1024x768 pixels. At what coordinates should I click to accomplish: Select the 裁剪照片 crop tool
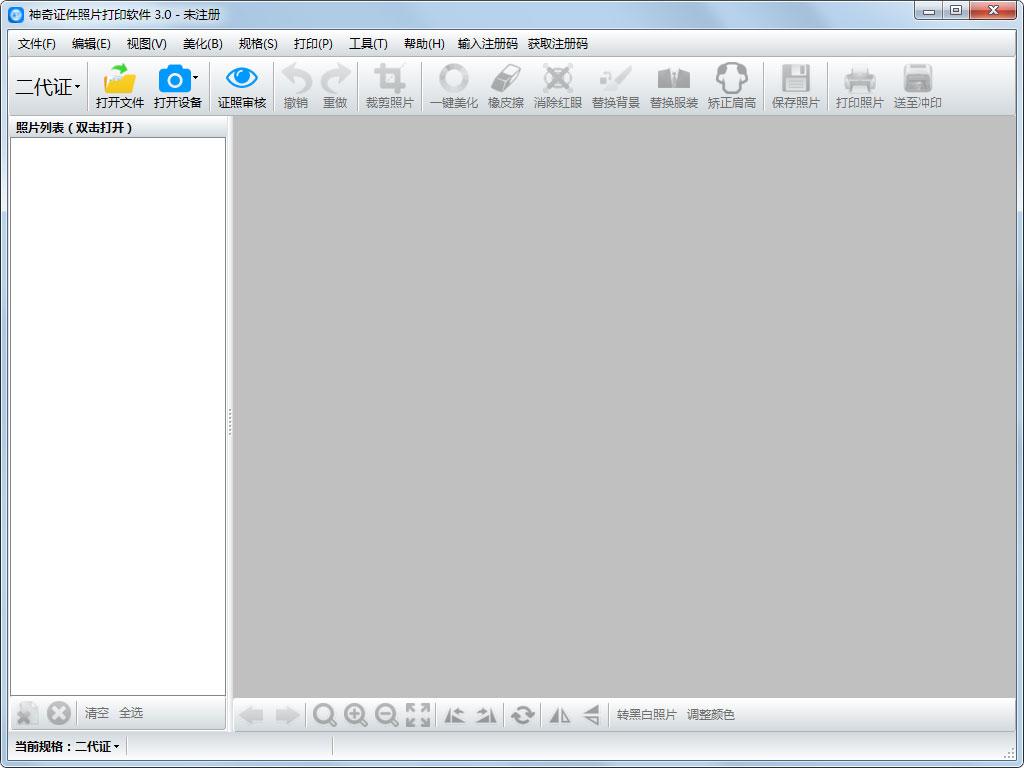(x=389, y=79)
